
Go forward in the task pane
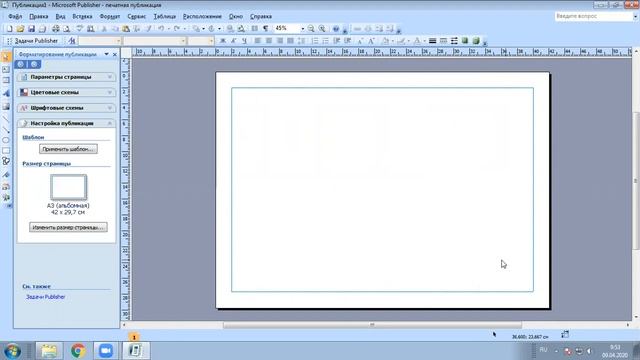point(34,64)
